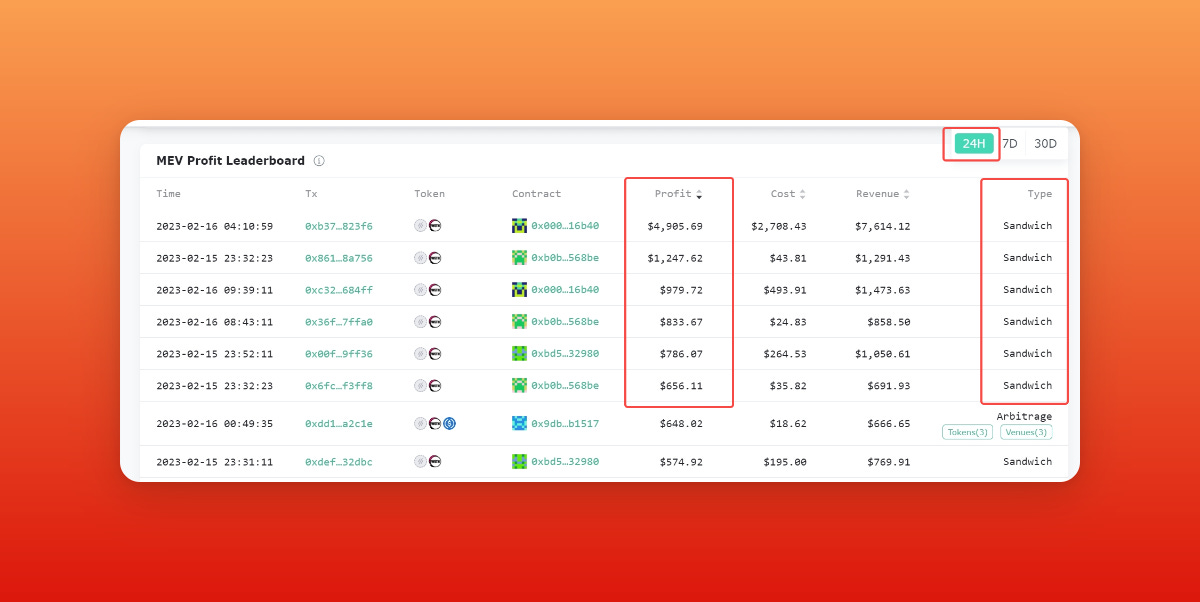Open contract 0xb0b…568be in the $1,247.62 row
This screenshot has width=1200, height=602.
565,258
